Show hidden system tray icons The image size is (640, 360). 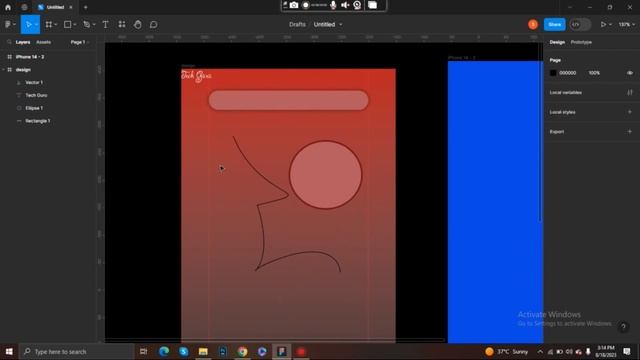(x=540, y=351)
